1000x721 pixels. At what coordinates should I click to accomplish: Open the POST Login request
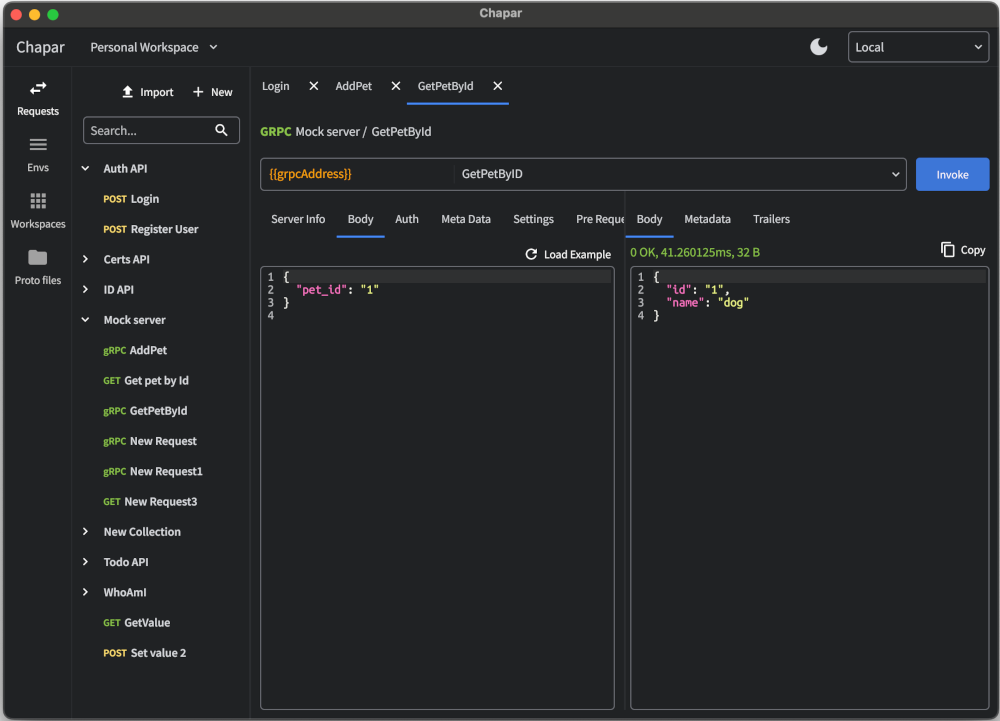(x=131, y=199)
